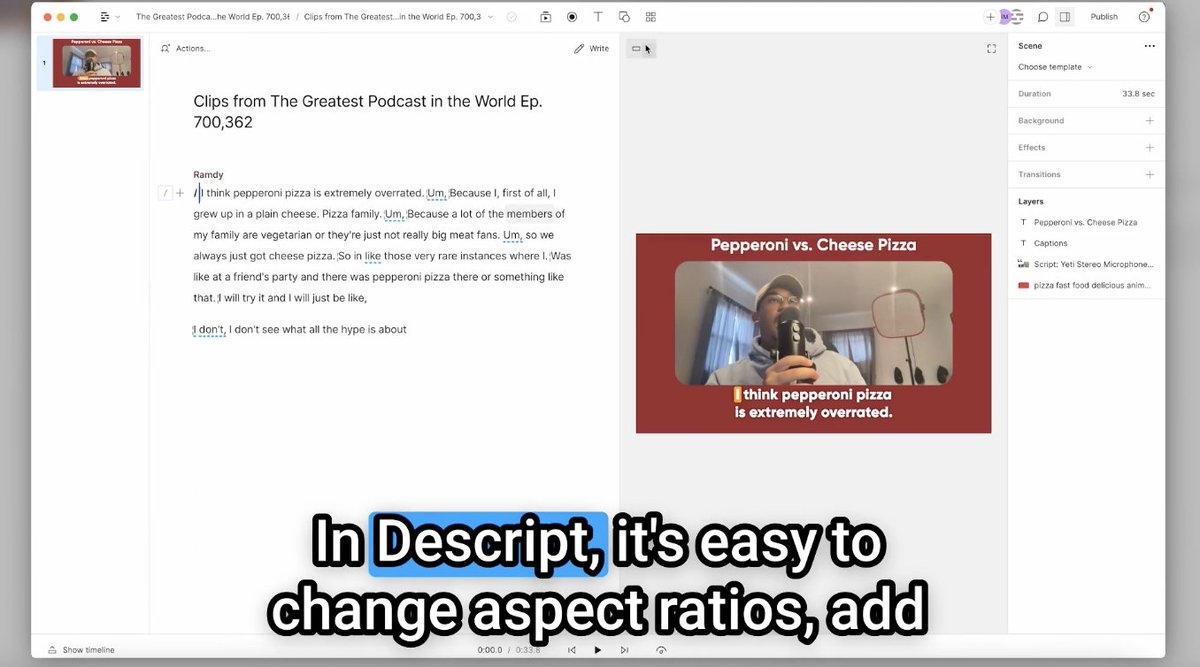Skip to the previous scene

(x=572, y=650)
